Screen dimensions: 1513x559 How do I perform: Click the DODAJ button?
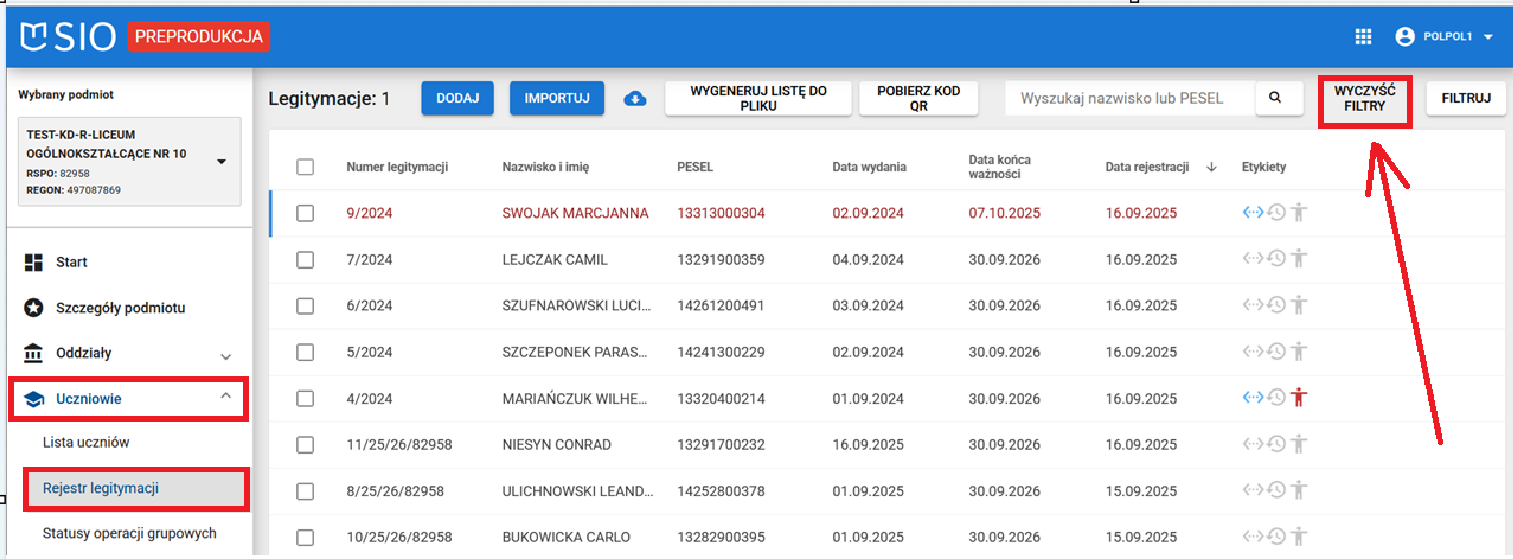[457, 98]
